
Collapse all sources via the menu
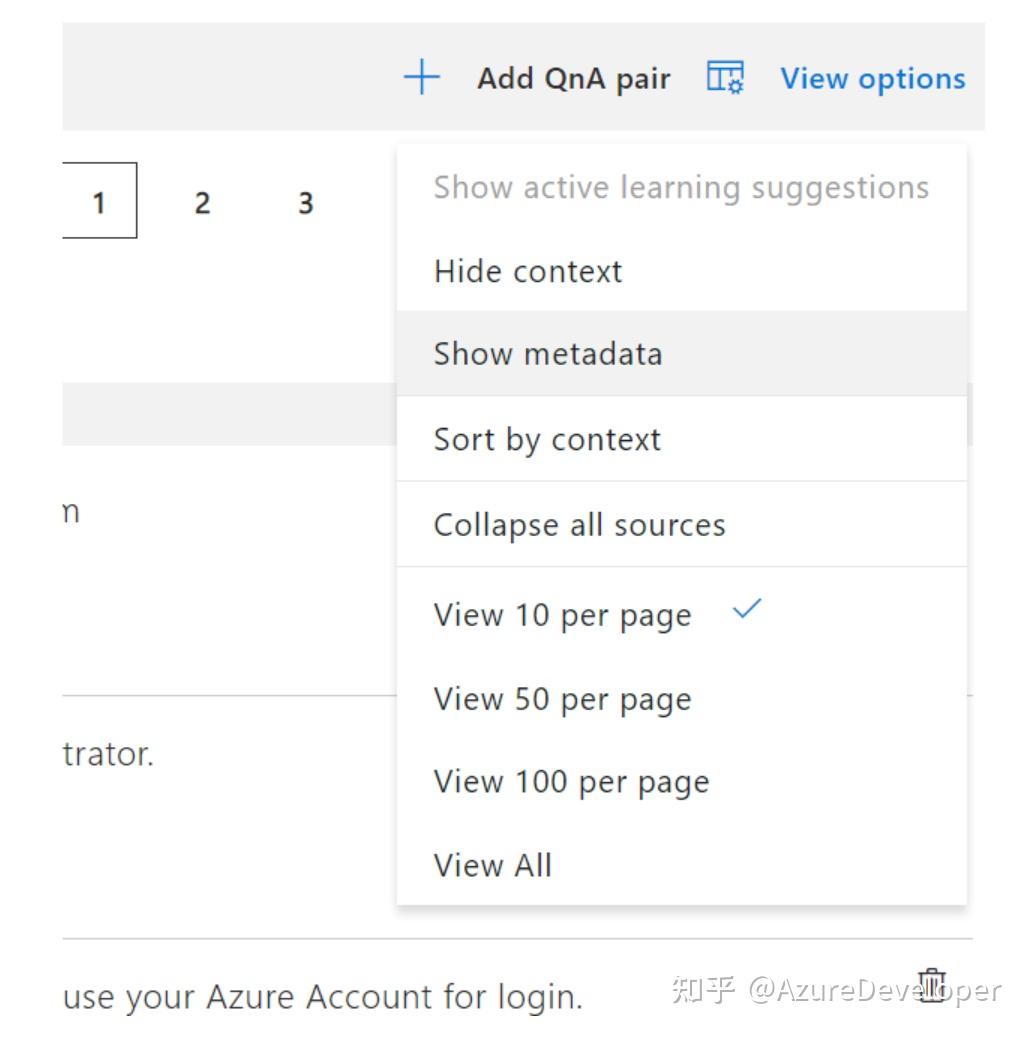(x=579, y=525)
